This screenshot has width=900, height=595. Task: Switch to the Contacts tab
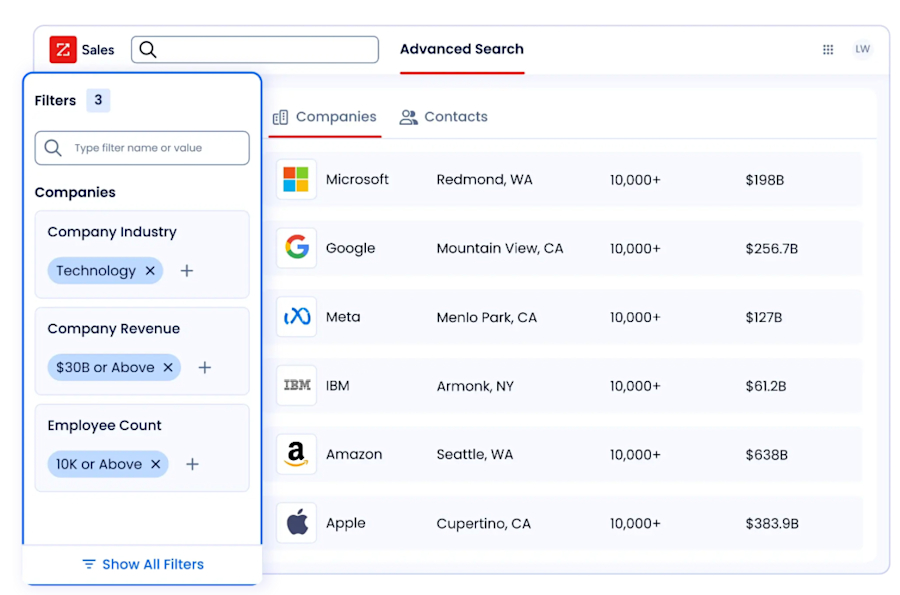tap(444, 117)
